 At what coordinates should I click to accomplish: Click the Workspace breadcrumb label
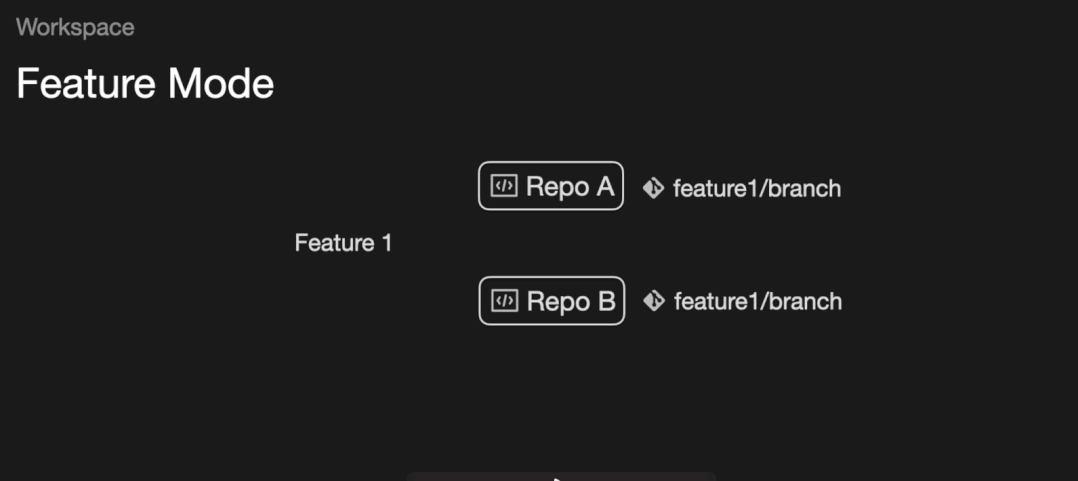point(75,27)
